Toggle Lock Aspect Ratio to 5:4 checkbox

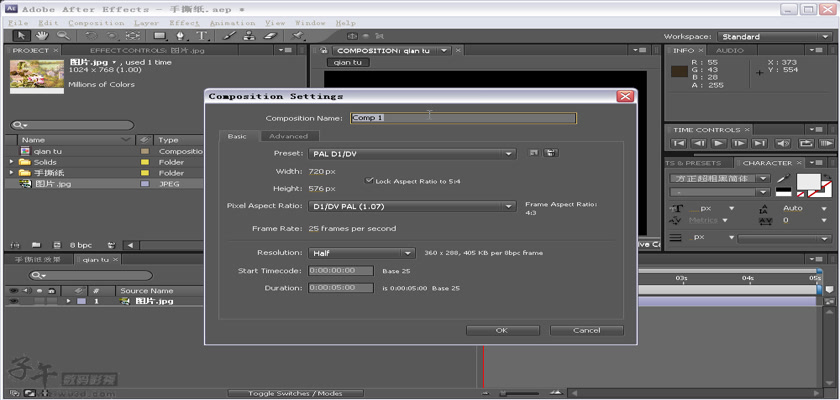[369, 181]
